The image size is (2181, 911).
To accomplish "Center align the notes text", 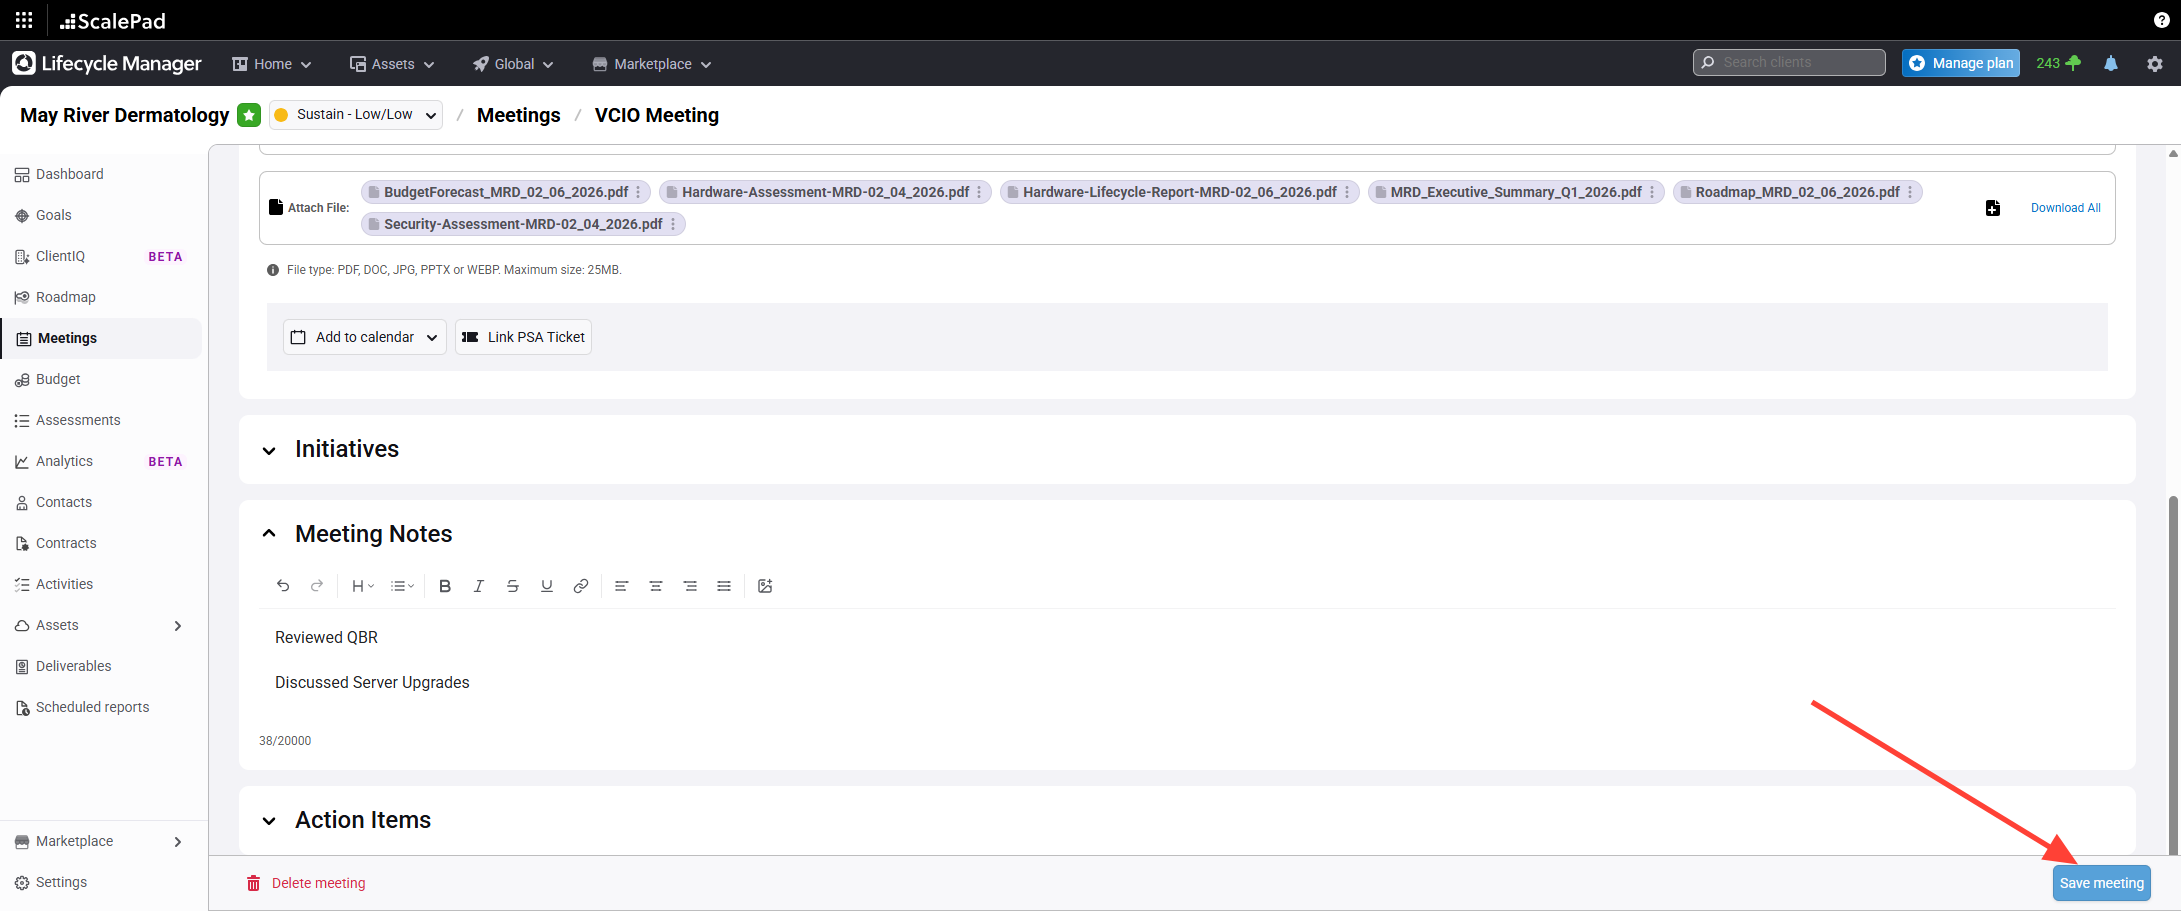I will [656, 586].
